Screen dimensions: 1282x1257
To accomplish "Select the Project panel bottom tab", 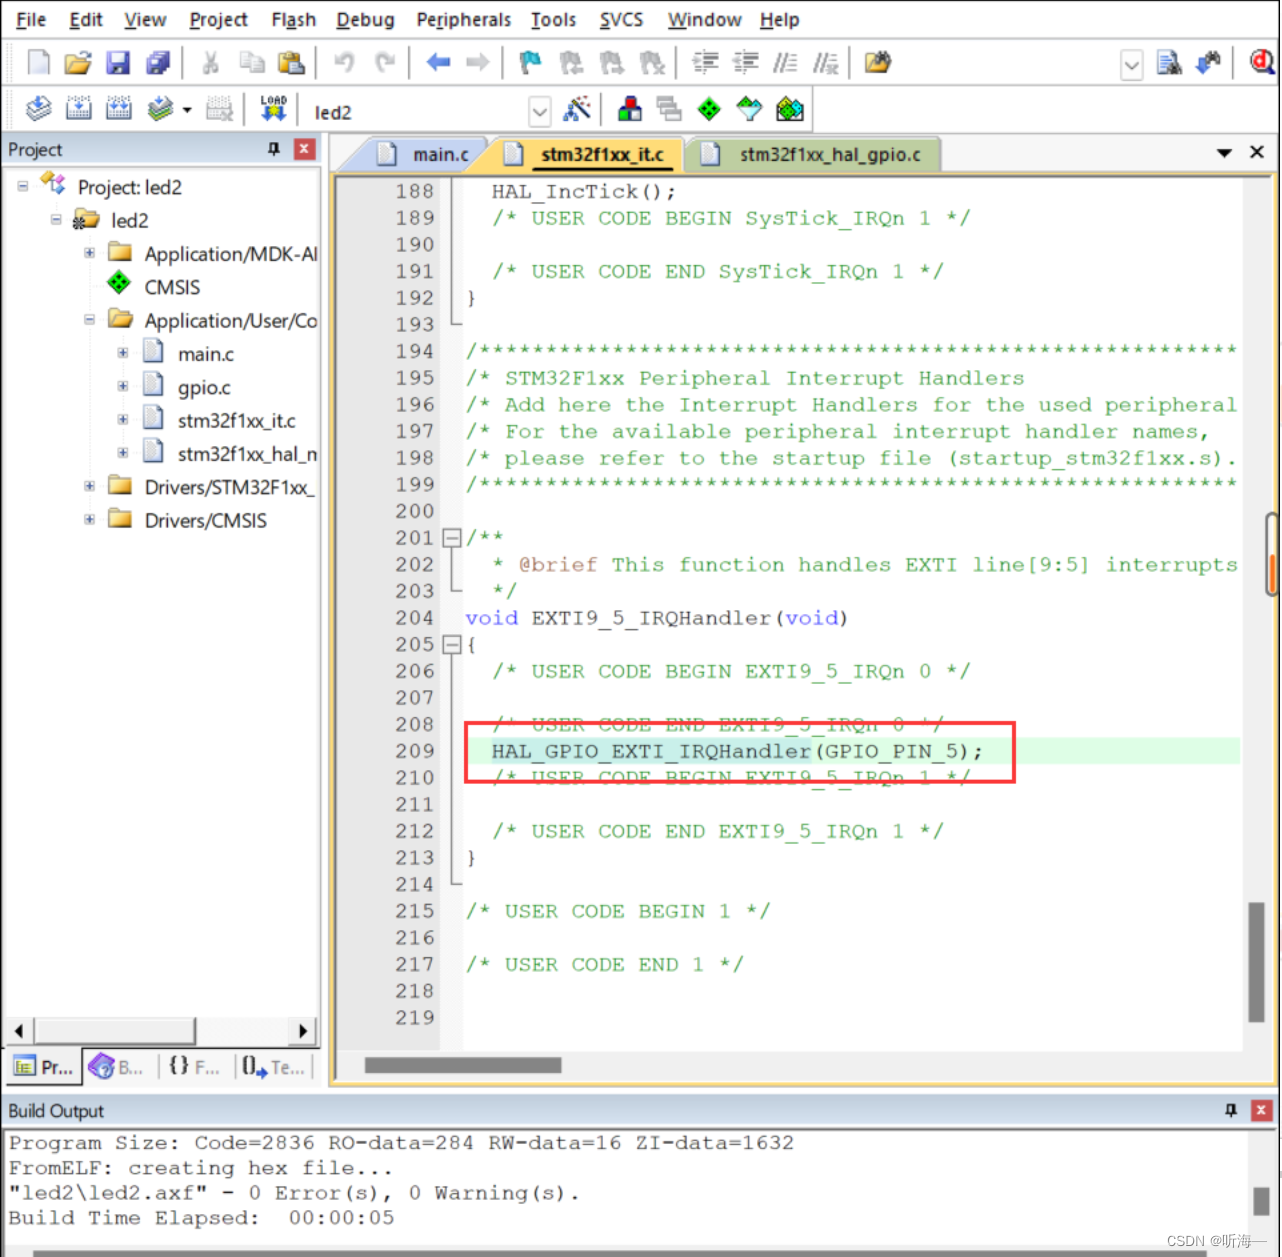I will [x=44, y=1067].
